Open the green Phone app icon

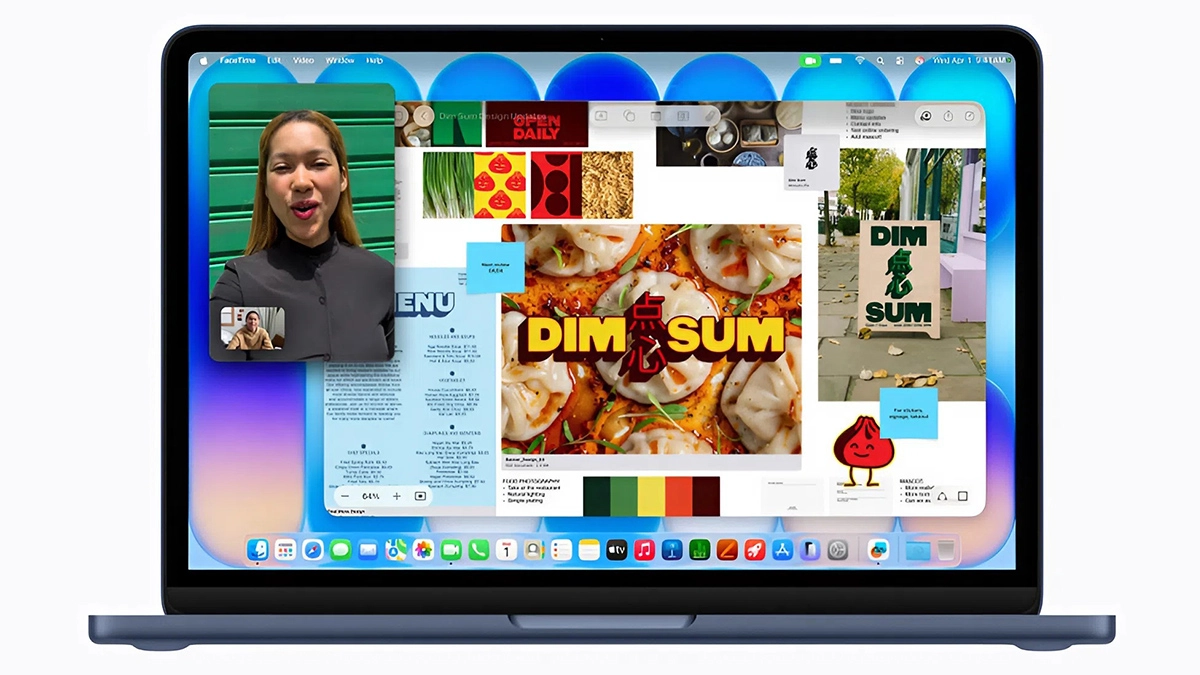tap(479, 549)
